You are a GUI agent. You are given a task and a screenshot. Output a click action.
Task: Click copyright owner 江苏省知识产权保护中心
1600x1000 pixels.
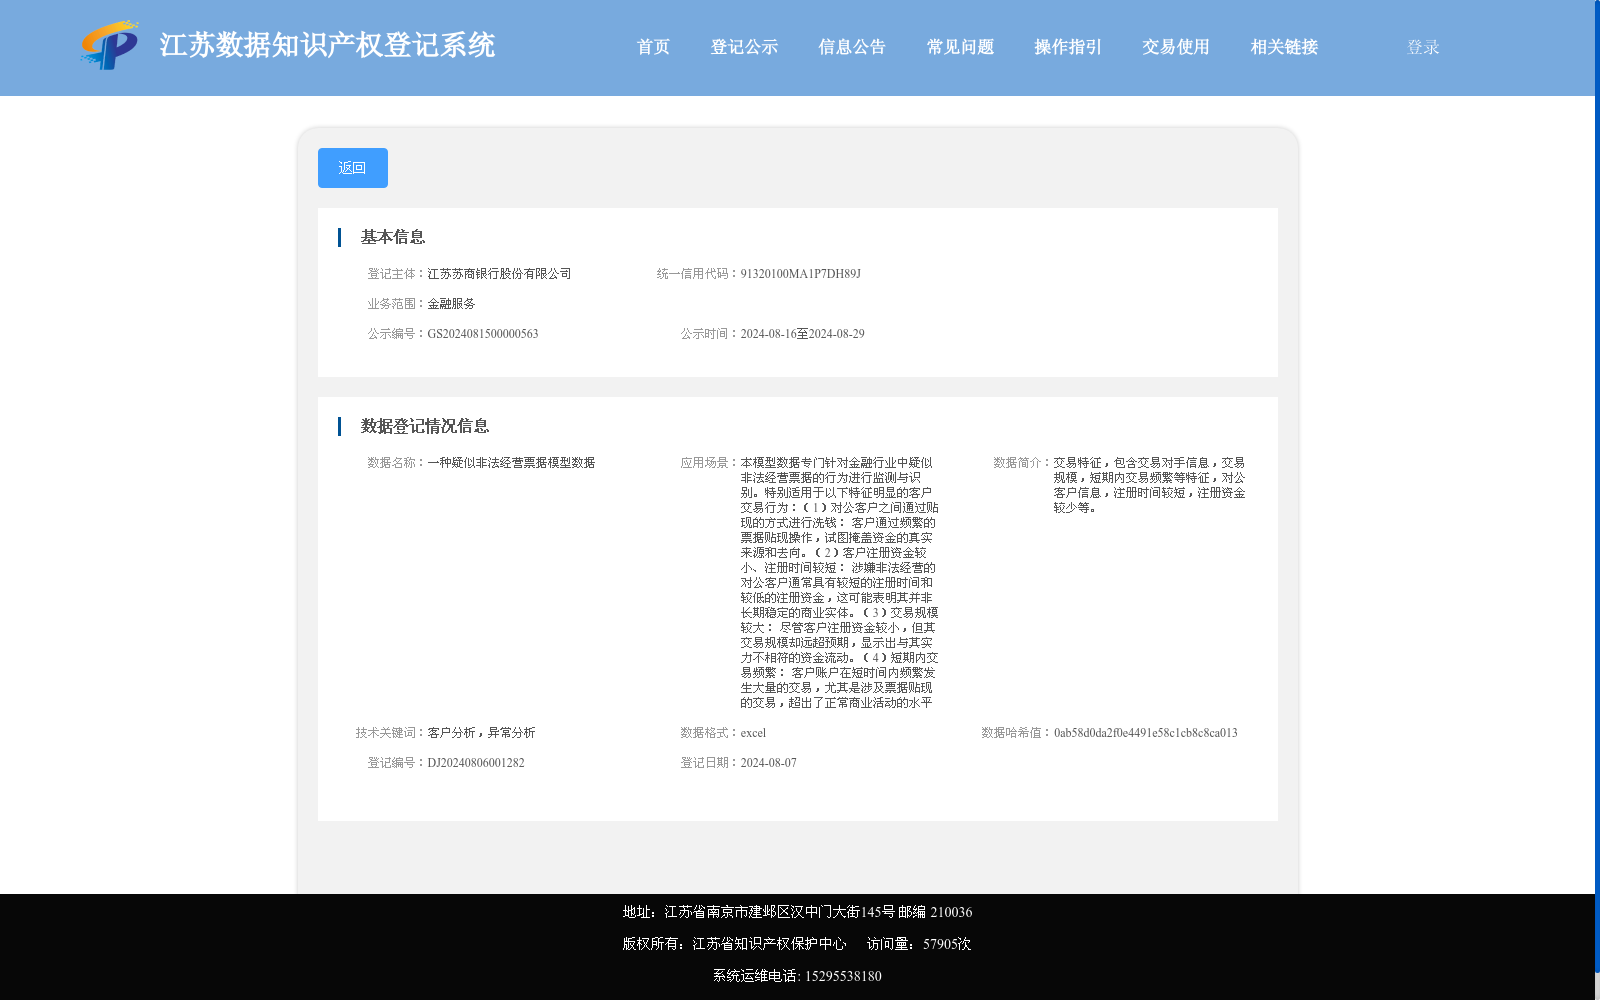[769, 944]
